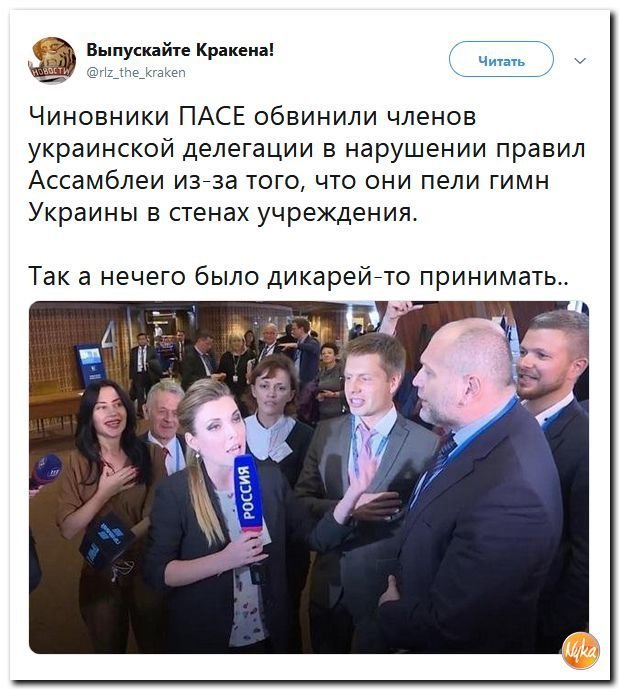This screenshot has width=621, height=691.
Task: Click the blue information kiosk screen in the photo
Action: (91, 363)
